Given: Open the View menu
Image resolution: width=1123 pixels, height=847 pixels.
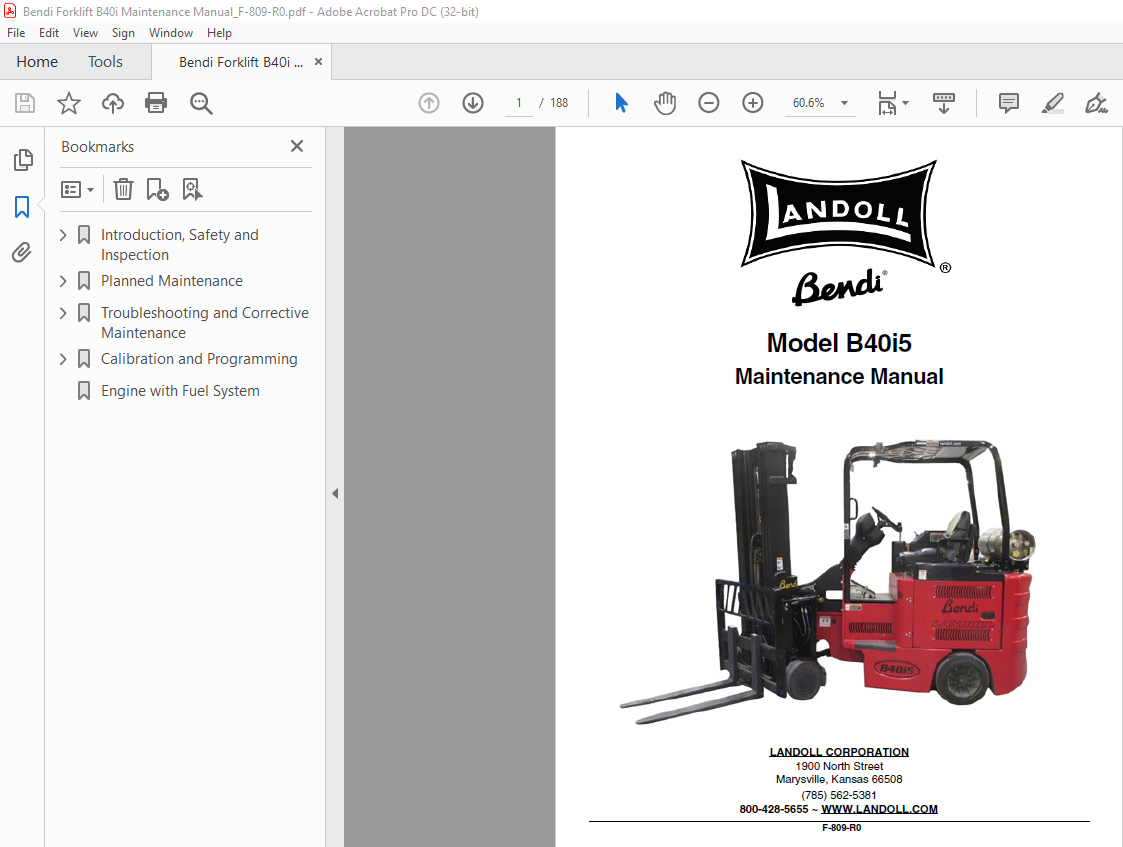Looking at the screenshot, I should coord(85,33).
